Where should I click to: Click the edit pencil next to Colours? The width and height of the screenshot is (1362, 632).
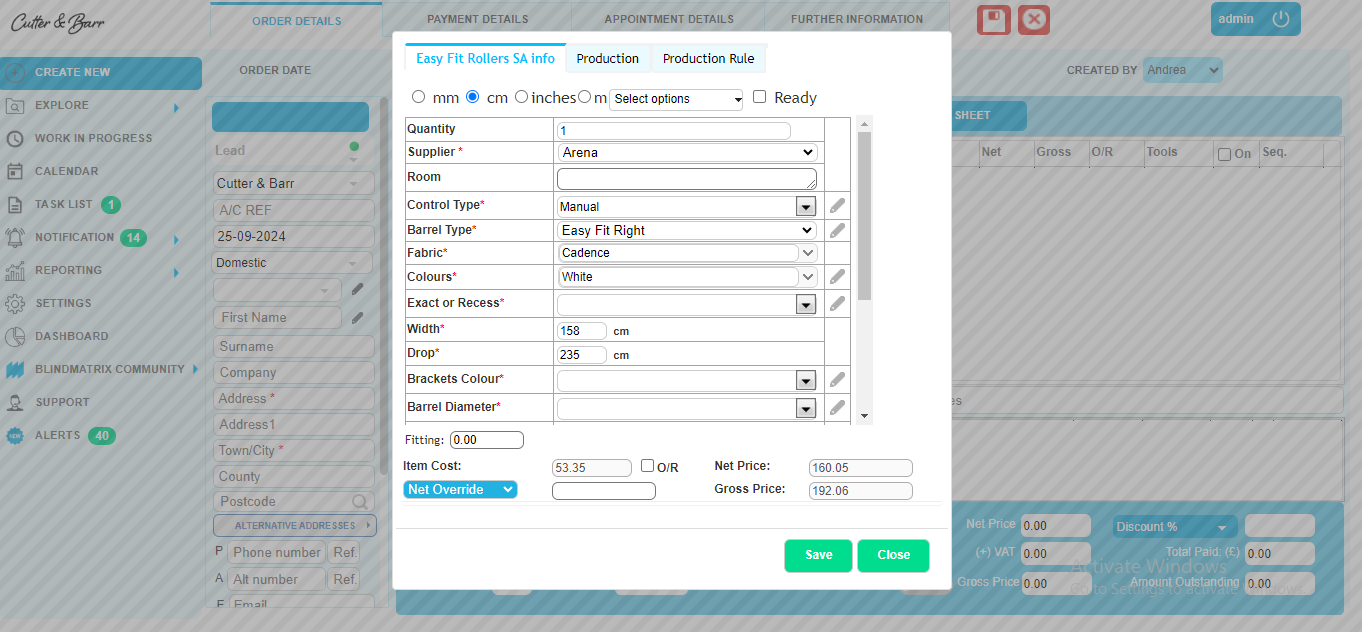[837, 277]
